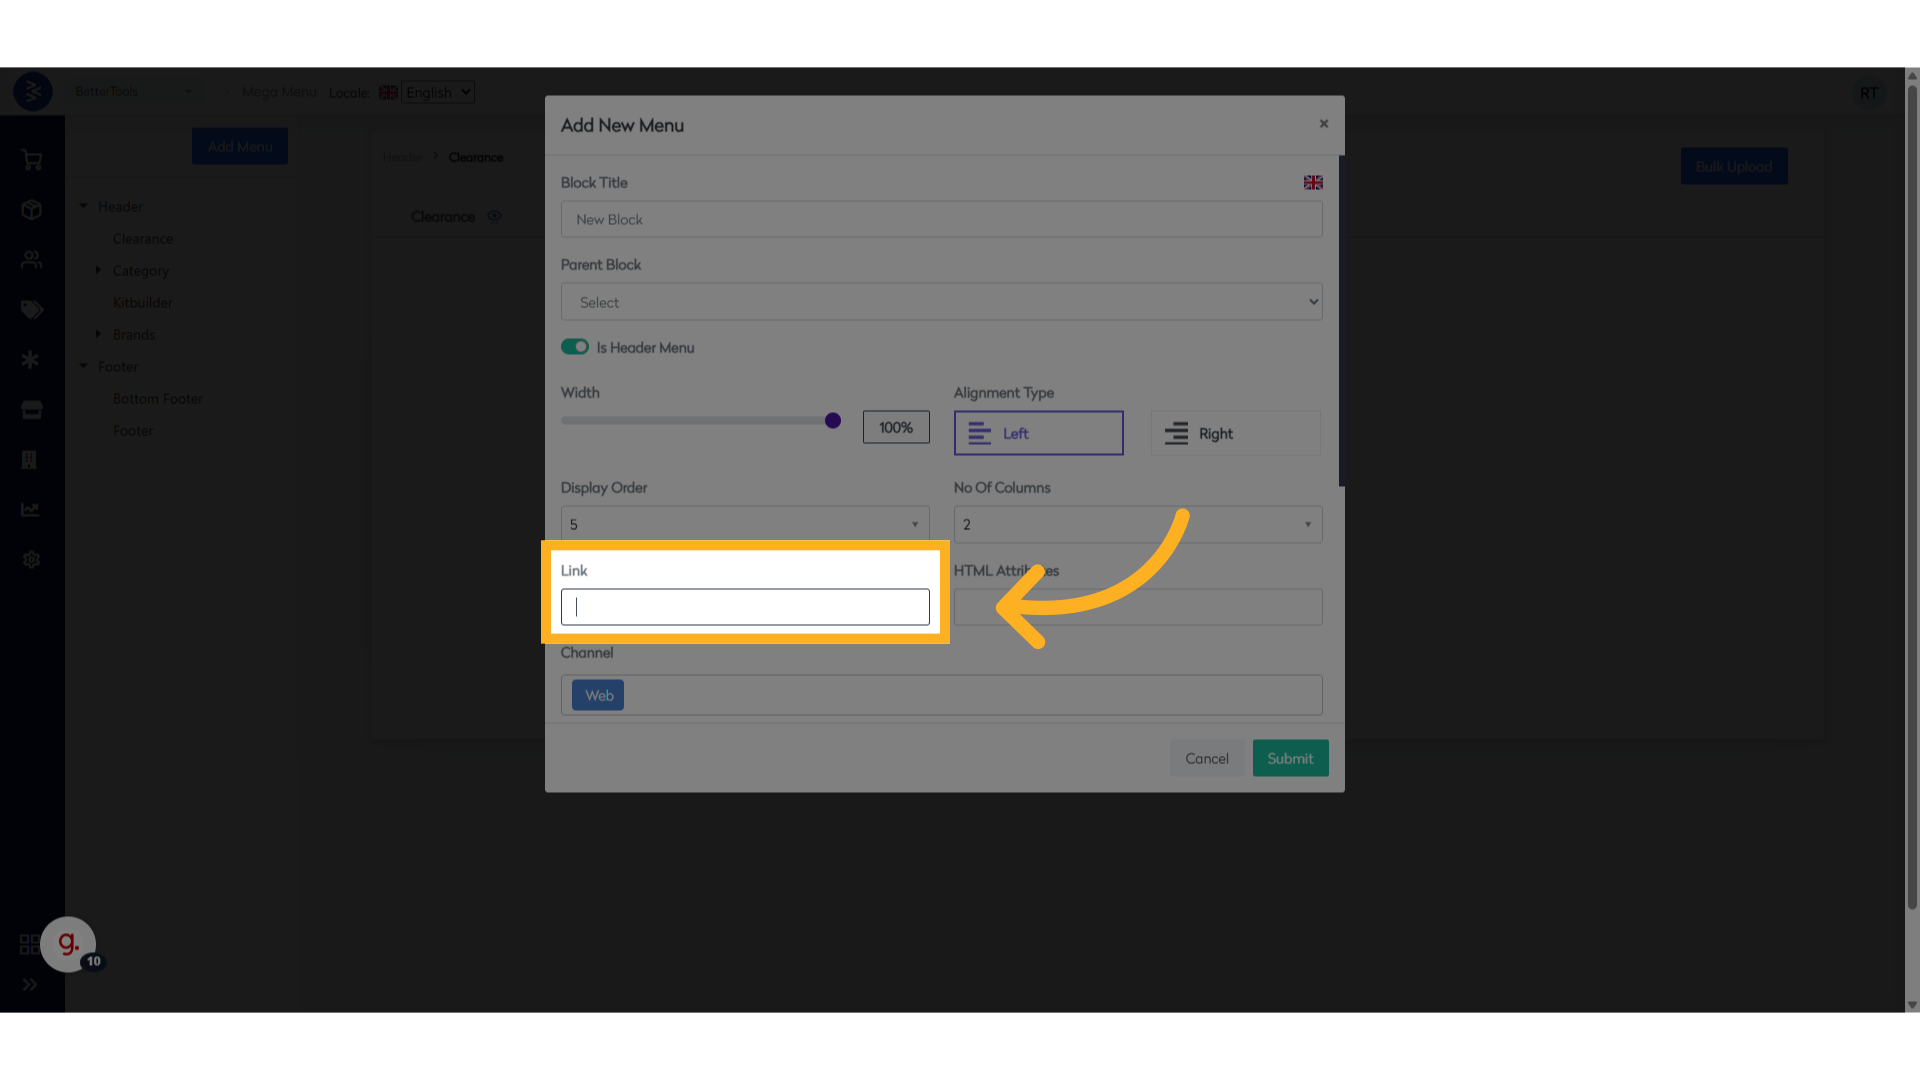Select Kitbuilder in the menu tree

click(142, 303)
